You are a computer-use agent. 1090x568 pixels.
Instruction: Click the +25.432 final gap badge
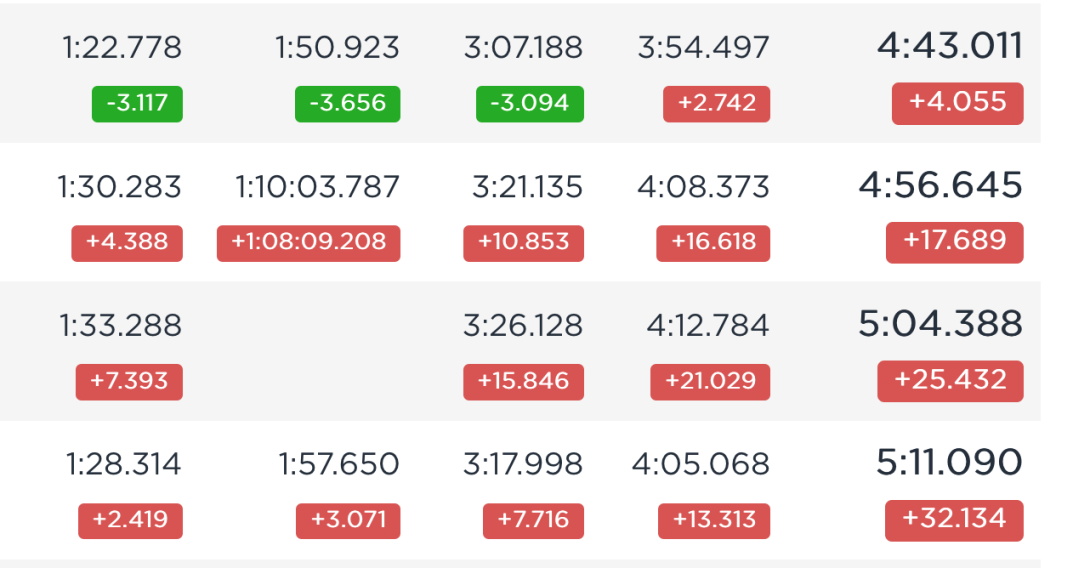[x=950, y=381]
